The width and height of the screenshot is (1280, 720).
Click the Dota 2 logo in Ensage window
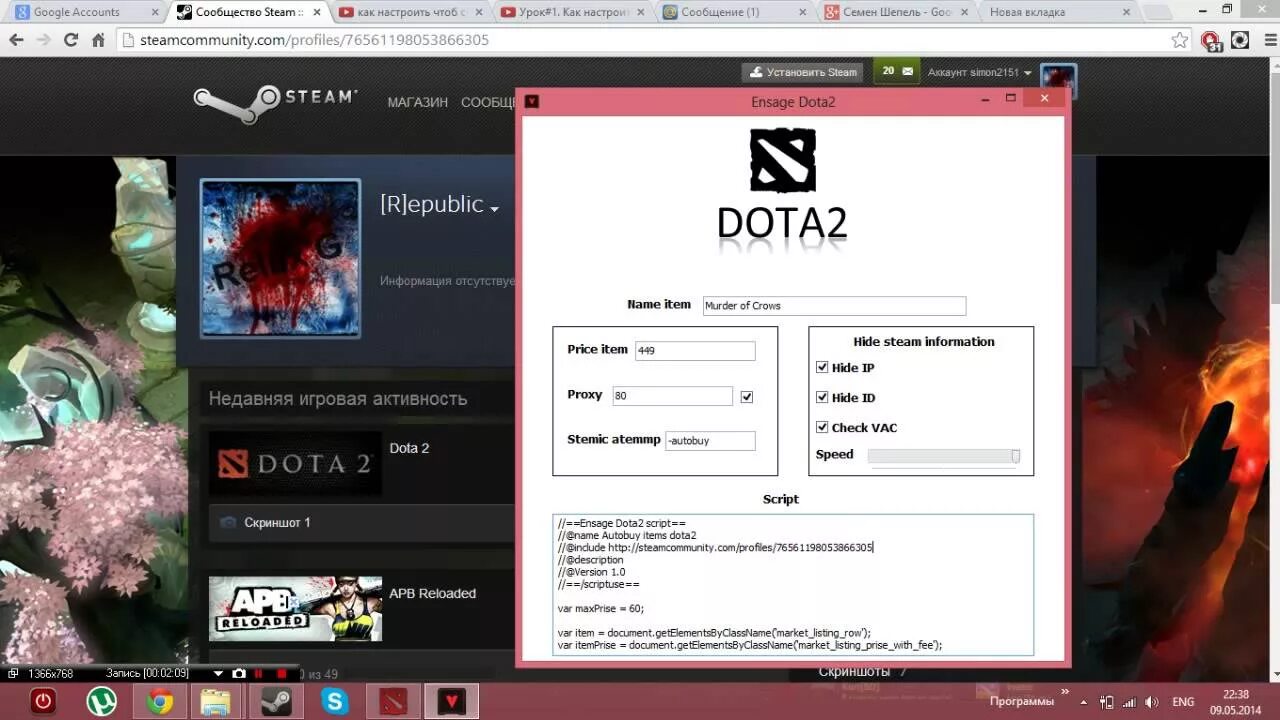click(x=782, y=160)
